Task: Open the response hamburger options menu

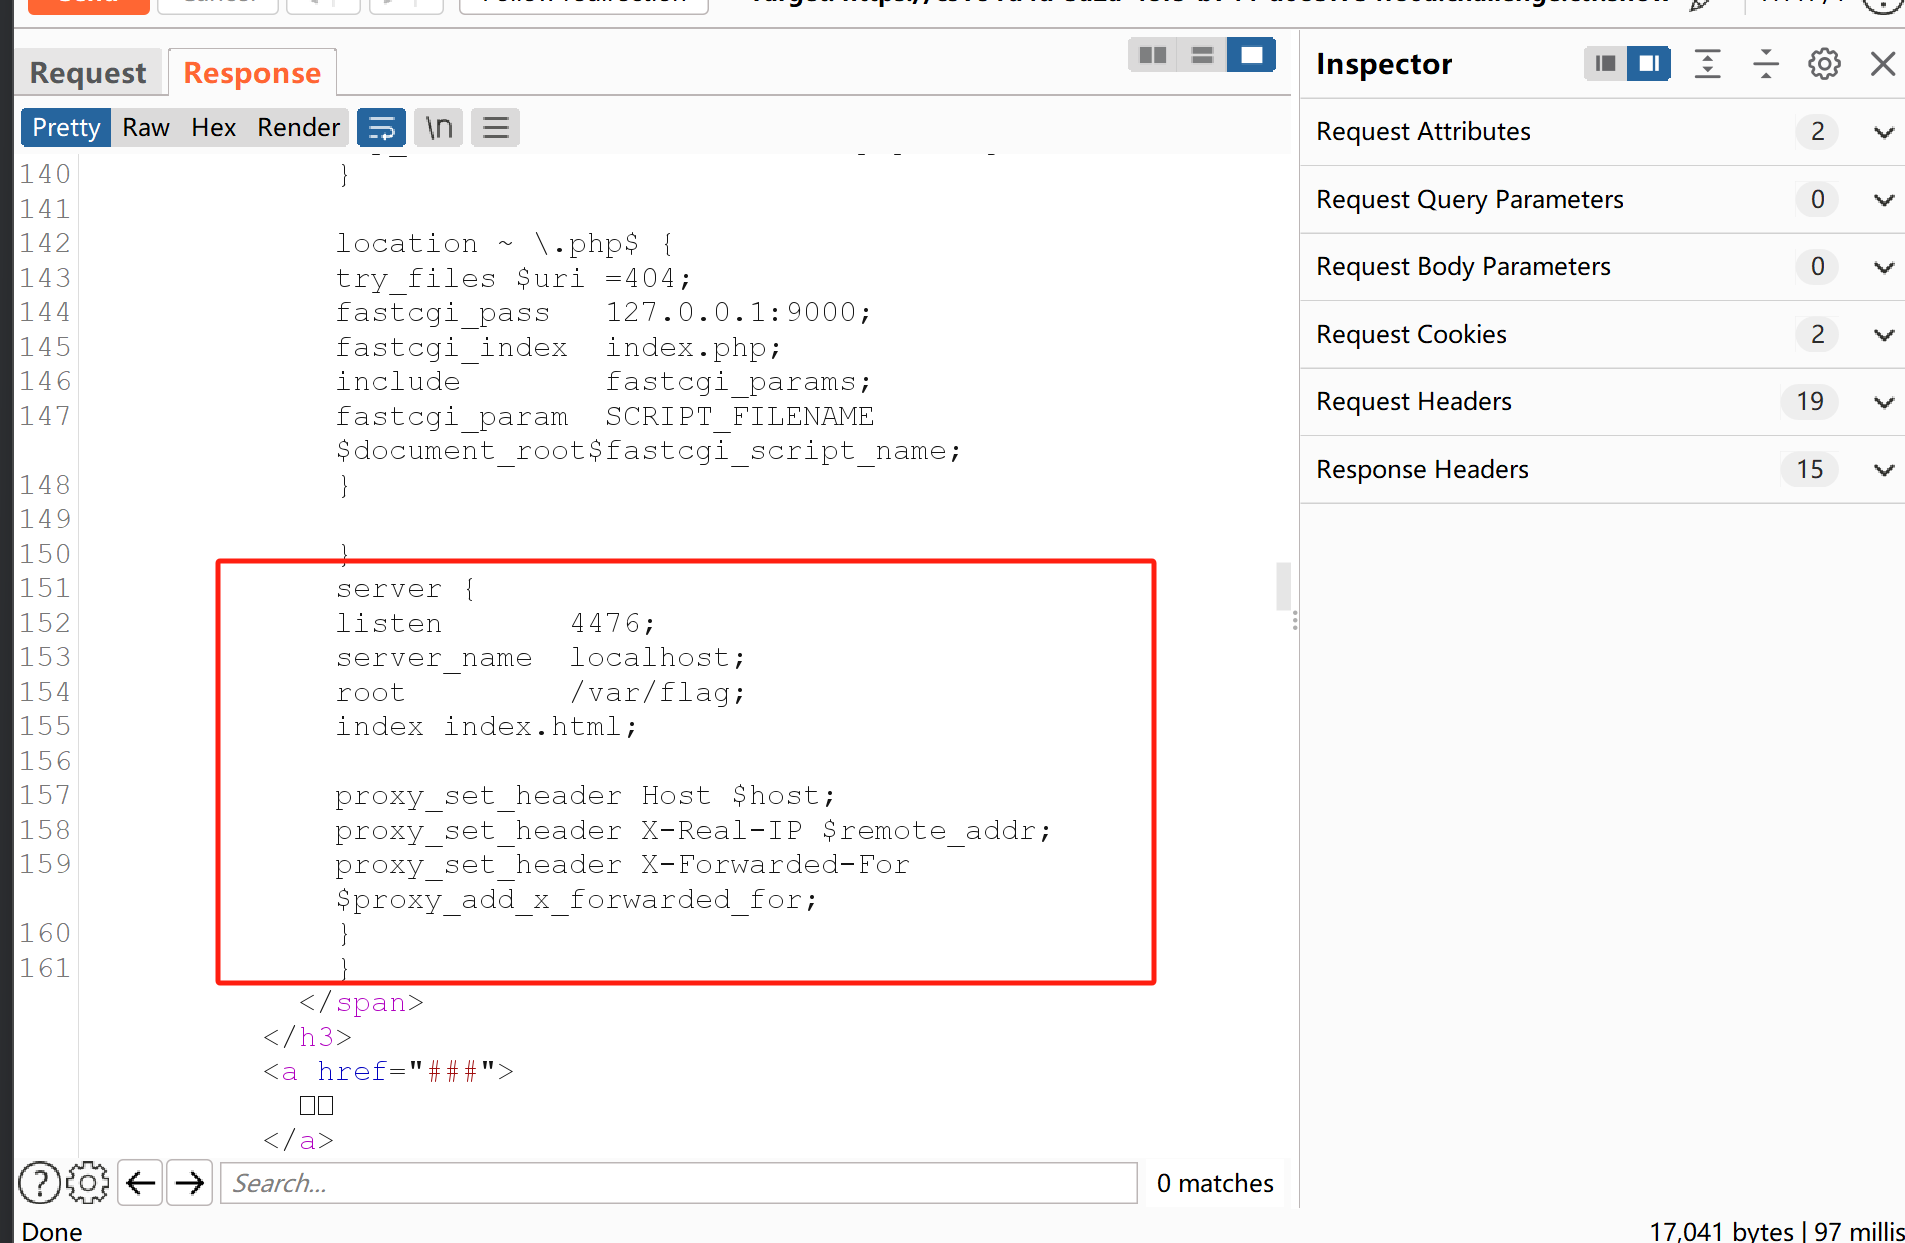Action: click(x=496, y=128)
